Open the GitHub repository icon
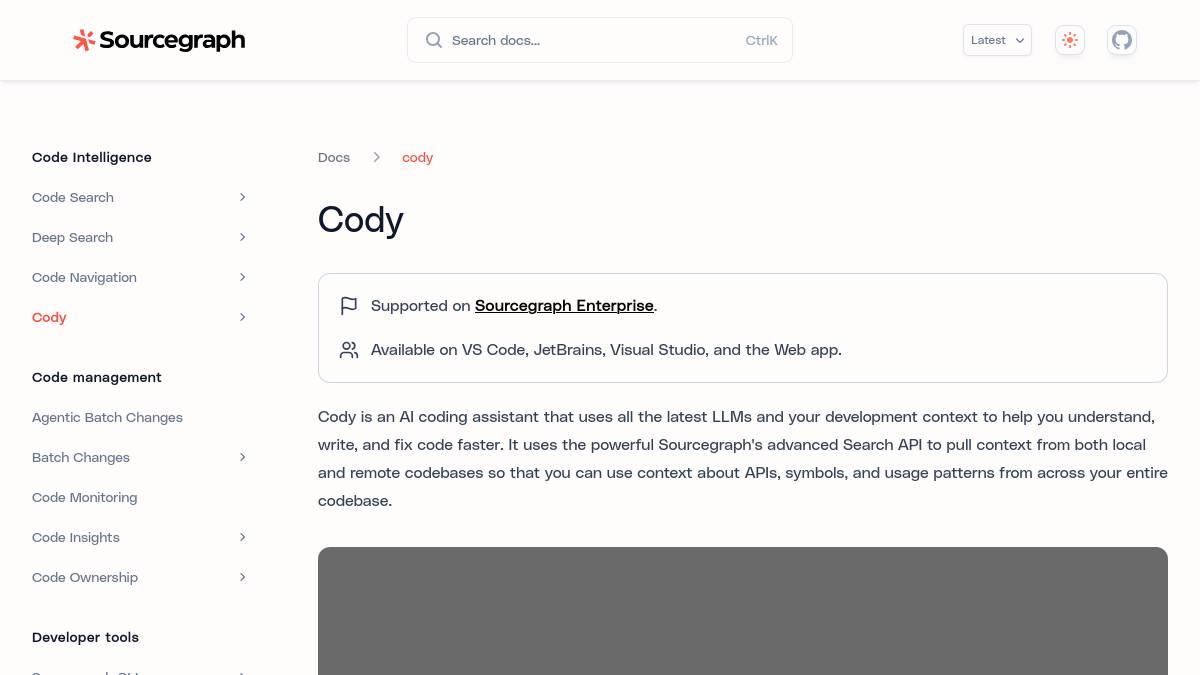 pyautogui.click(x=1122, y=40)
